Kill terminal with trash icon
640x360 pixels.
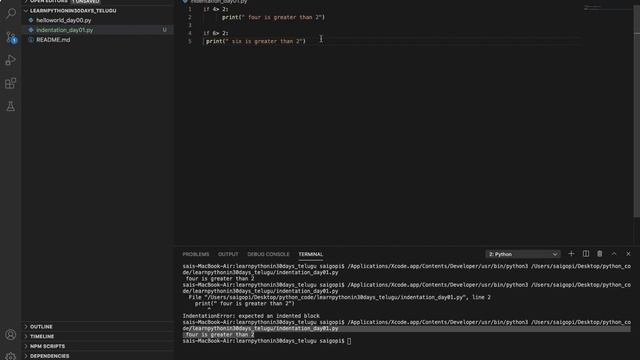(x=600, y=254)
